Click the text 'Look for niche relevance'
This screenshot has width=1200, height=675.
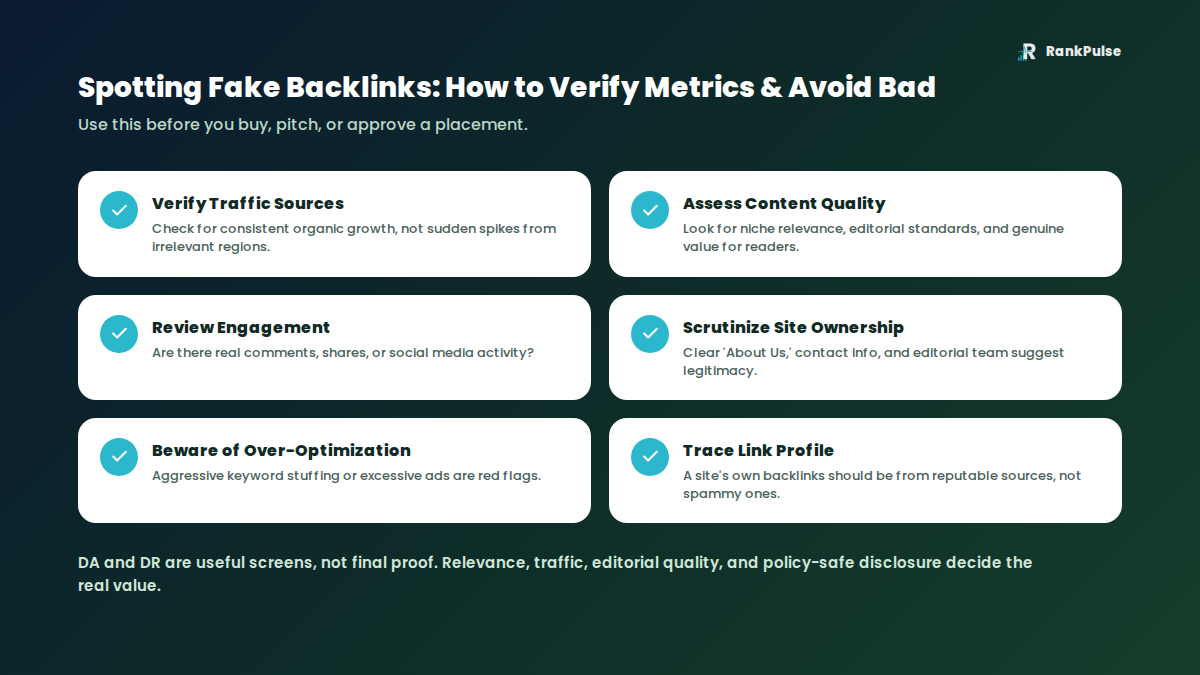coord(765,229)
